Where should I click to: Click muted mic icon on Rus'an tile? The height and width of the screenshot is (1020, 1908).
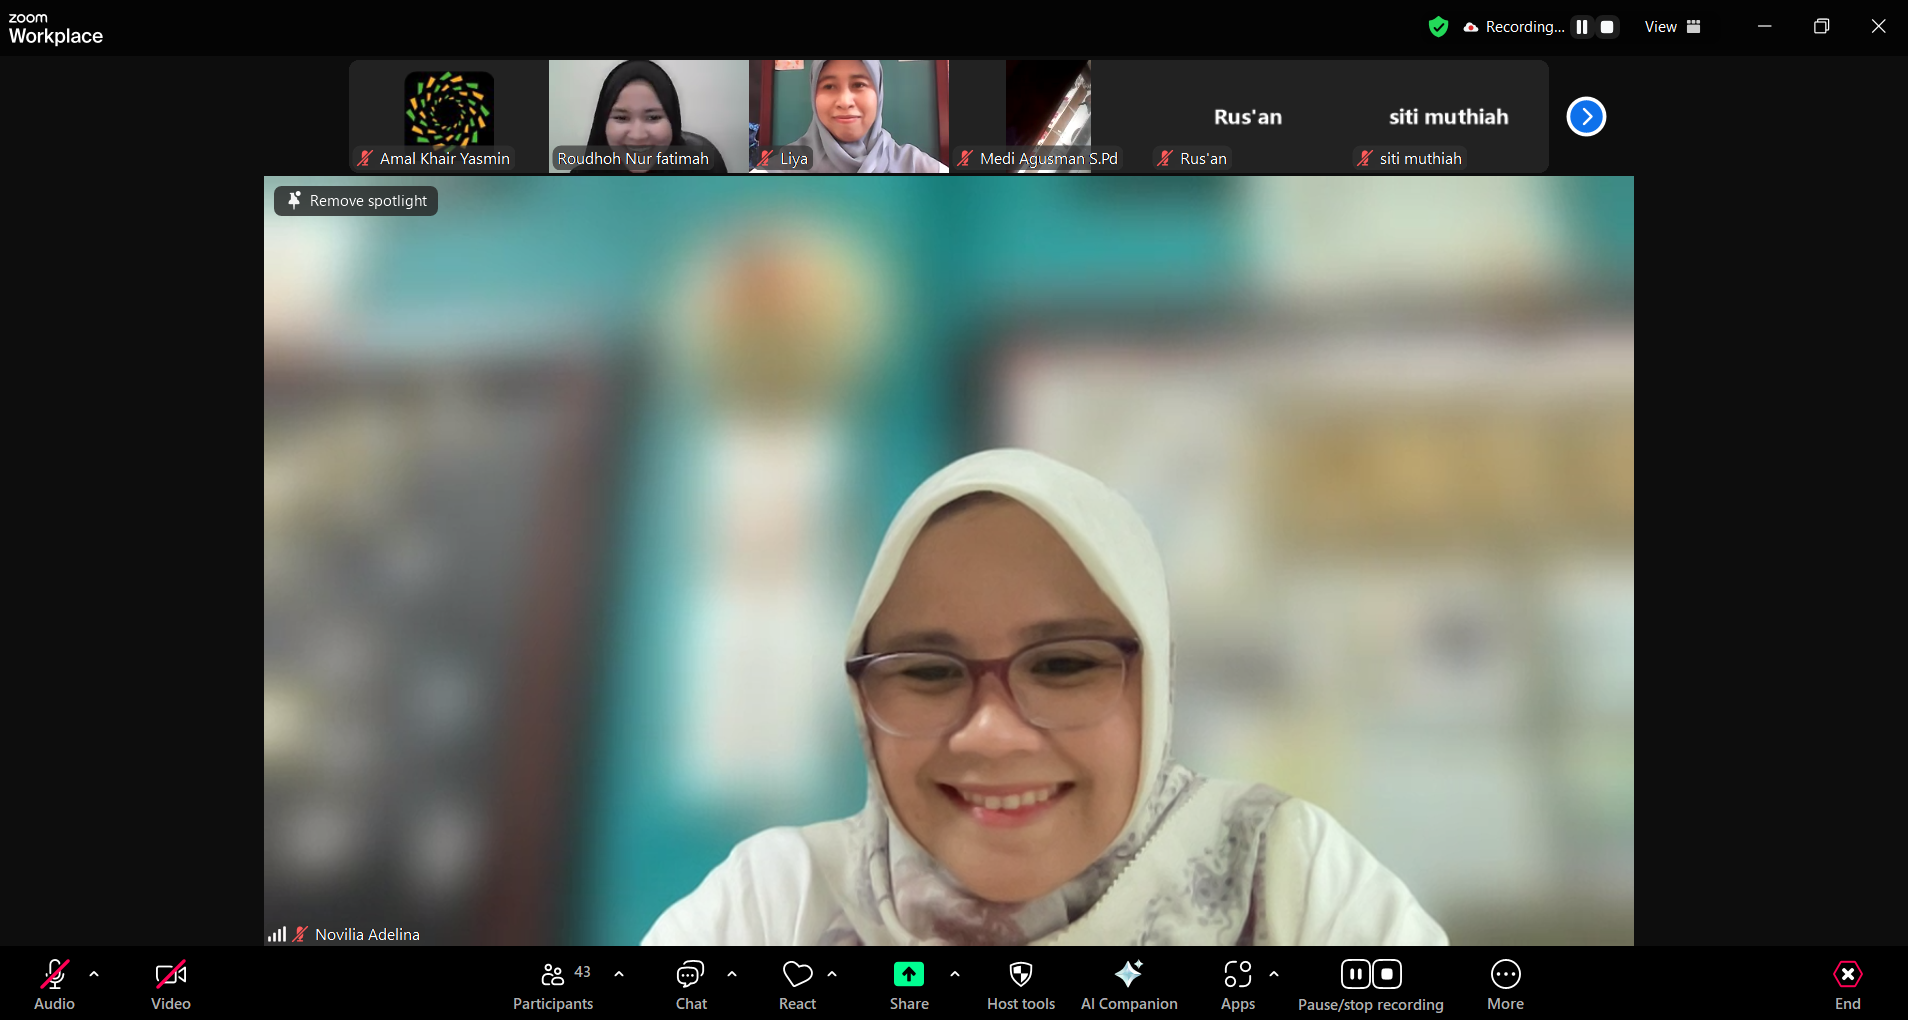1165,158
